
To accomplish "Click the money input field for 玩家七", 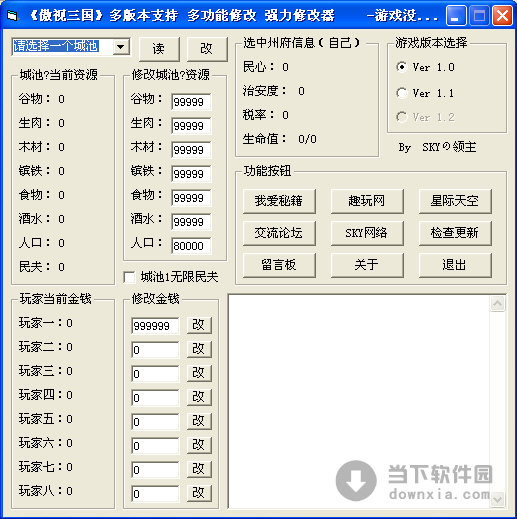I will [155, 470].
